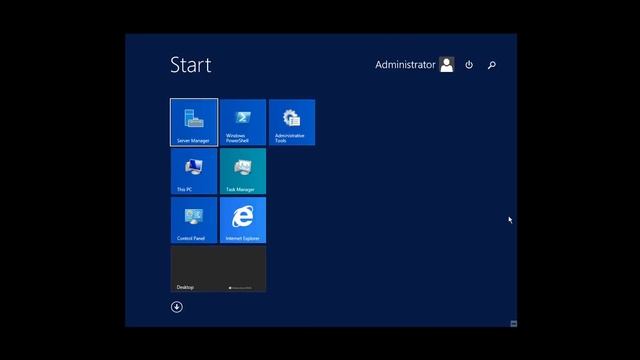Launch the Internet Explorer tile

point(243,220)
